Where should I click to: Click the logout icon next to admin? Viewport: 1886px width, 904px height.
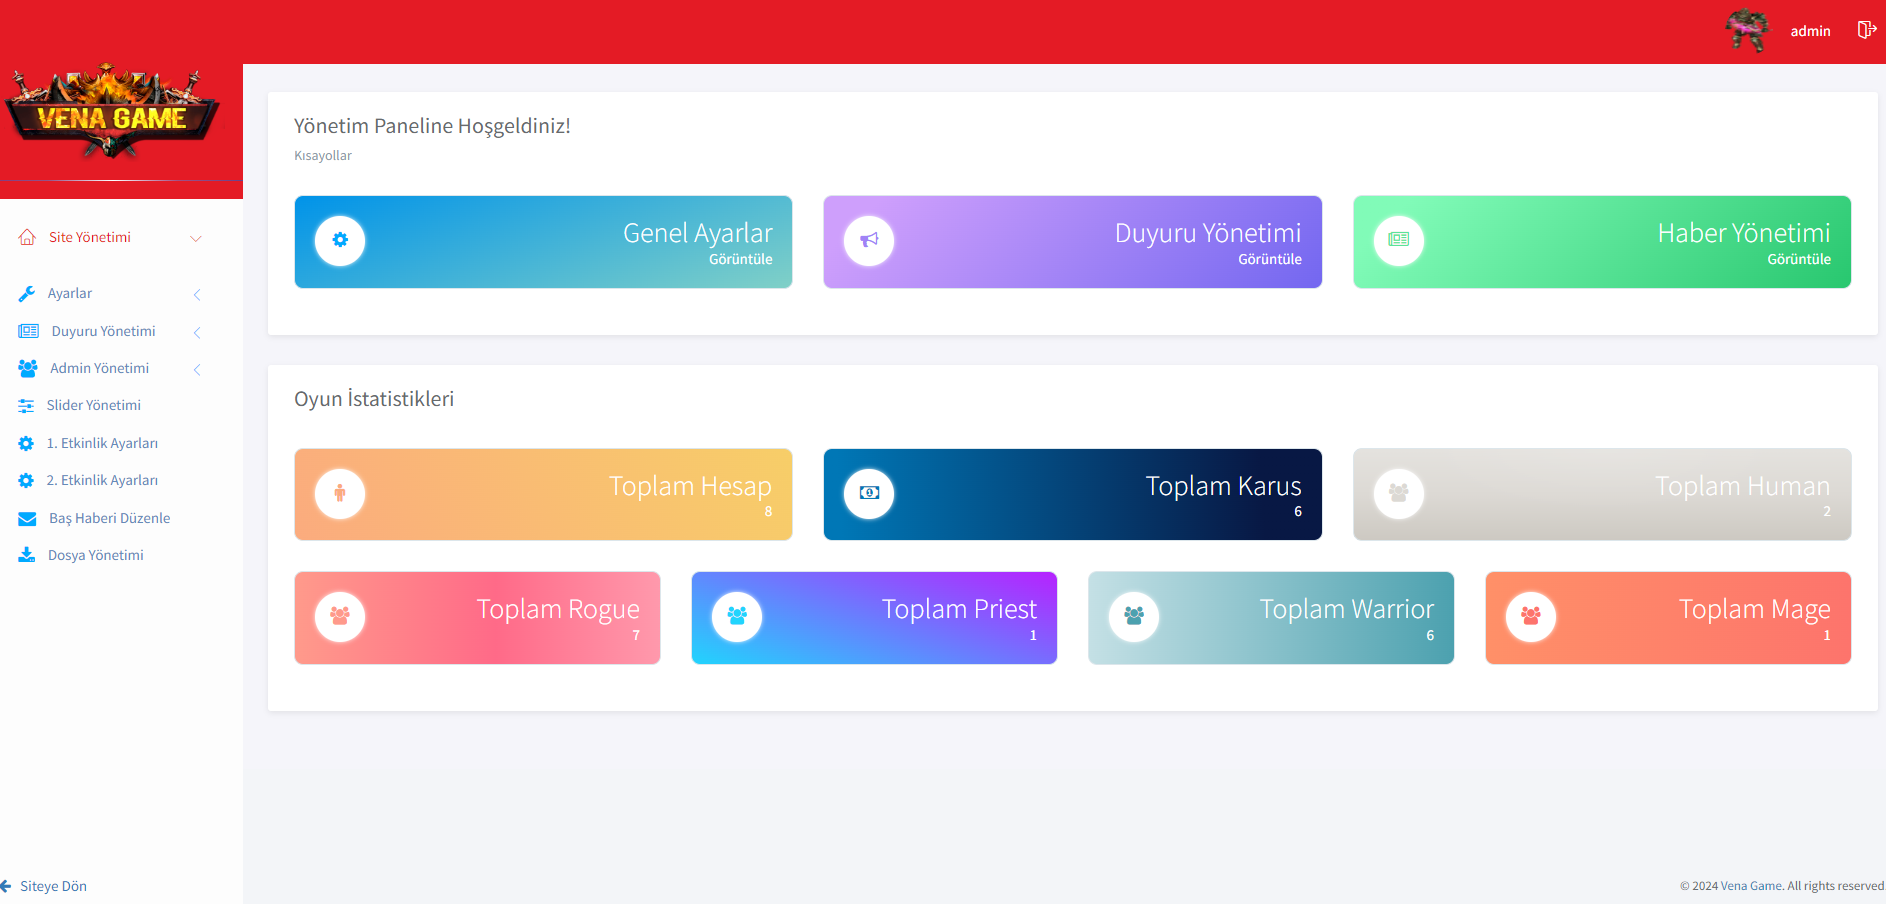pos(1866,30)
